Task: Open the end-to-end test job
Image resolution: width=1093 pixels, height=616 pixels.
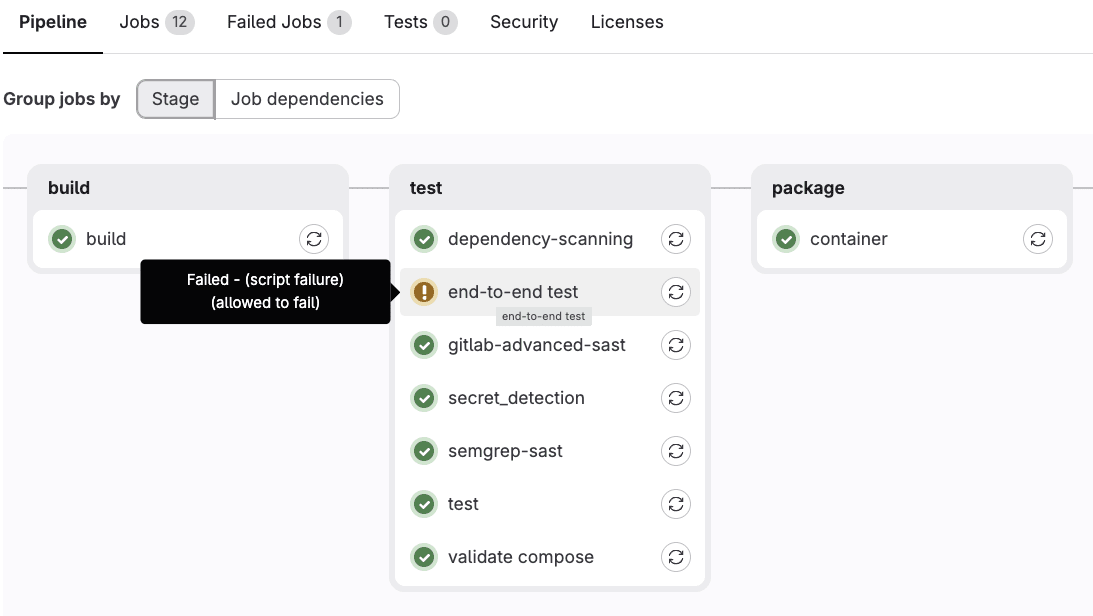Action: (513, 292)
